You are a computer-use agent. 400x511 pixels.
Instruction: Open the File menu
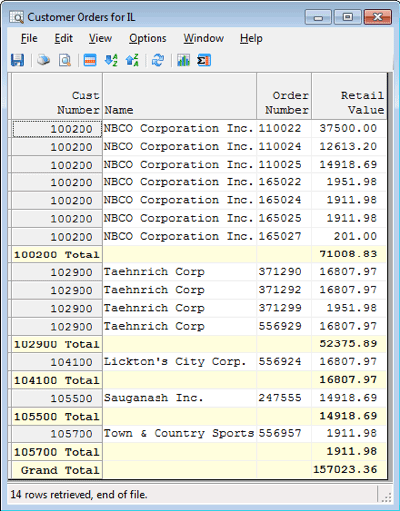(29, 38)
